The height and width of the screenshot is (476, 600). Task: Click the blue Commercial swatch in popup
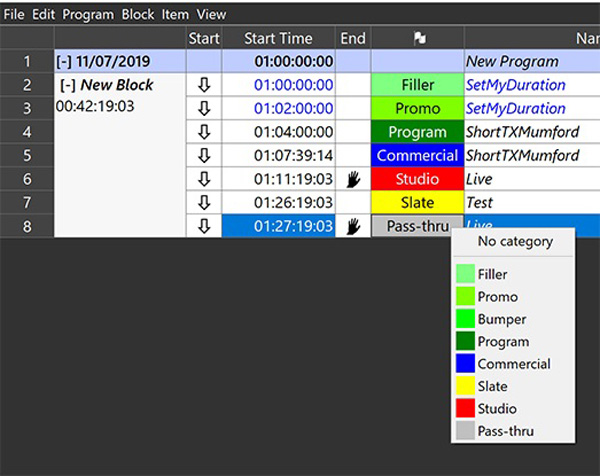pyautogui.click(x=465, y=364)
